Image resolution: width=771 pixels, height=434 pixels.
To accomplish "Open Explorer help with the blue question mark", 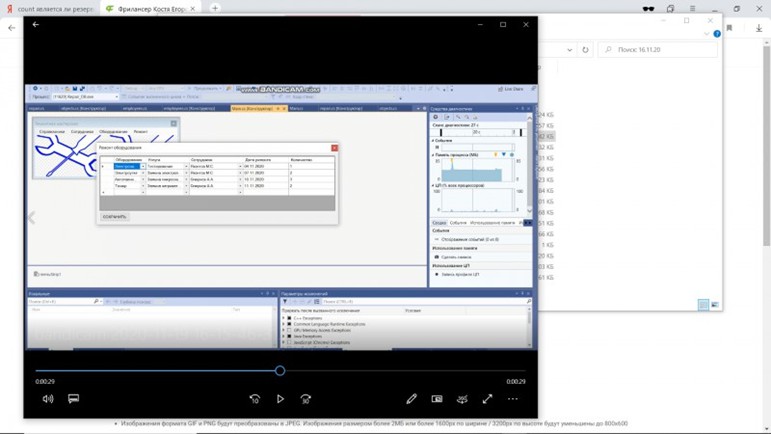I will click(717, 34).
